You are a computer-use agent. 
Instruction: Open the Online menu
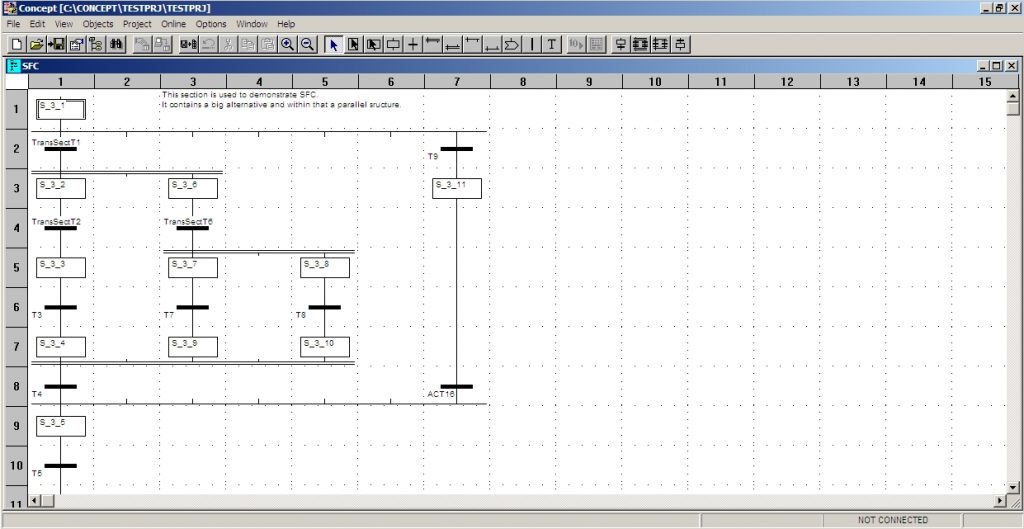pos(174,23)
